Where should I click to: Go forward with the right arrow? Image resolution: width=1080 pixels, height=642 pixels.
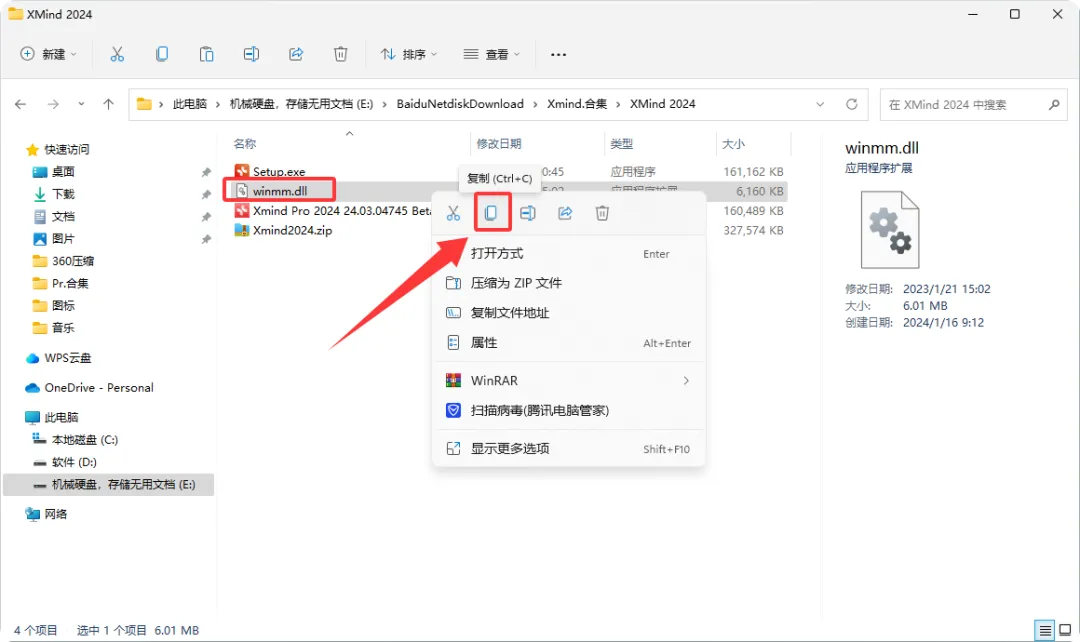(x=53, y=104)
